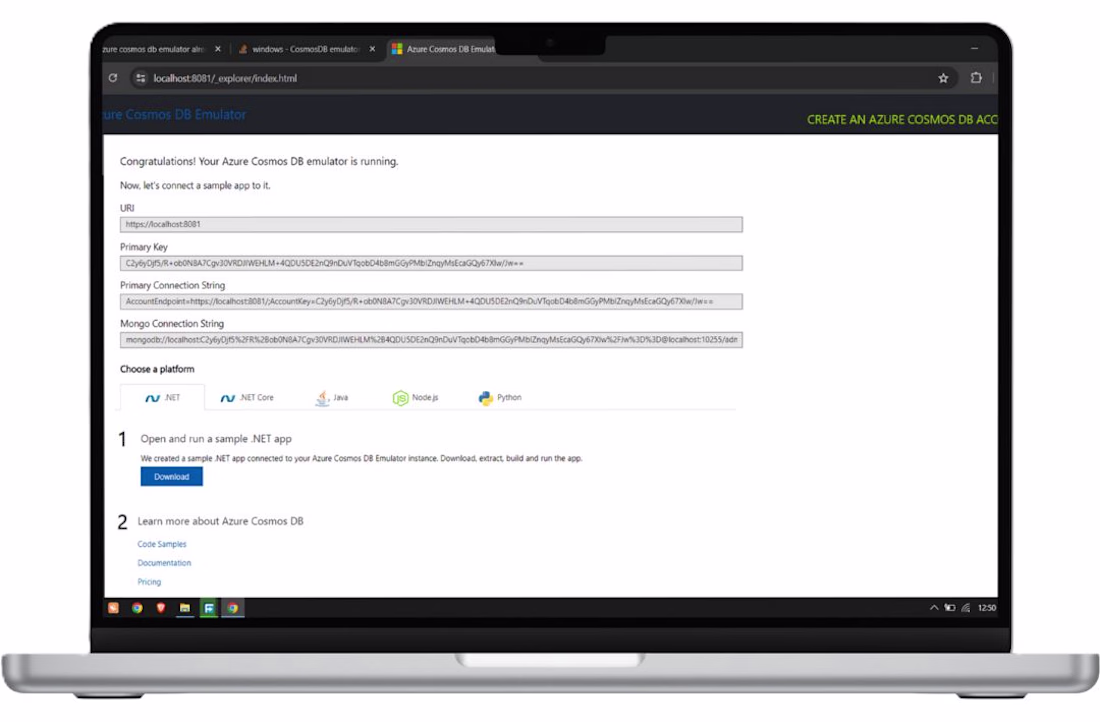This screenshot has height=722, width=1100.
Task: Click 'Learn more about Azure Cosmos DB' heading
Action: (220, 521)
